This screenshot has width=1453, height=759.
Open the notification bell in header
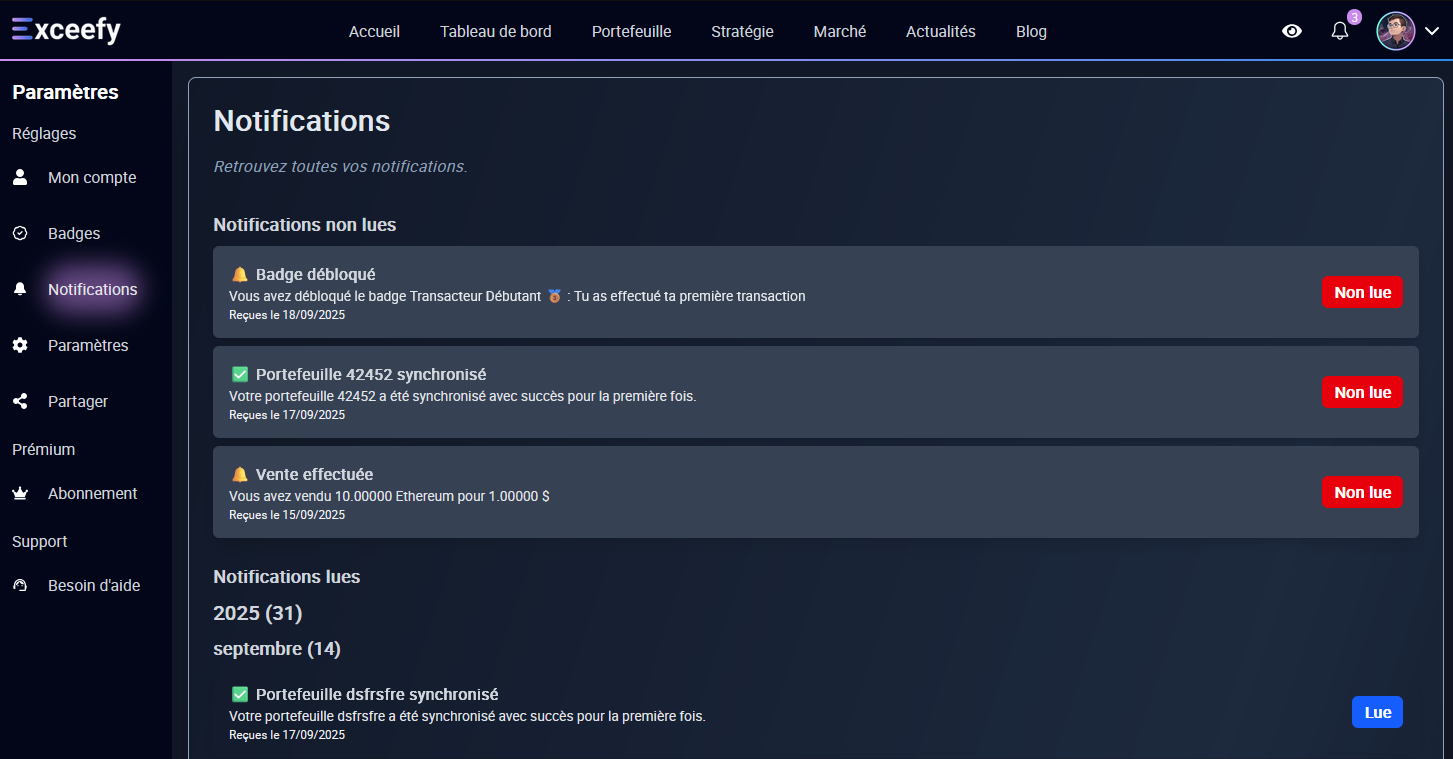[x=1340, y=31]
